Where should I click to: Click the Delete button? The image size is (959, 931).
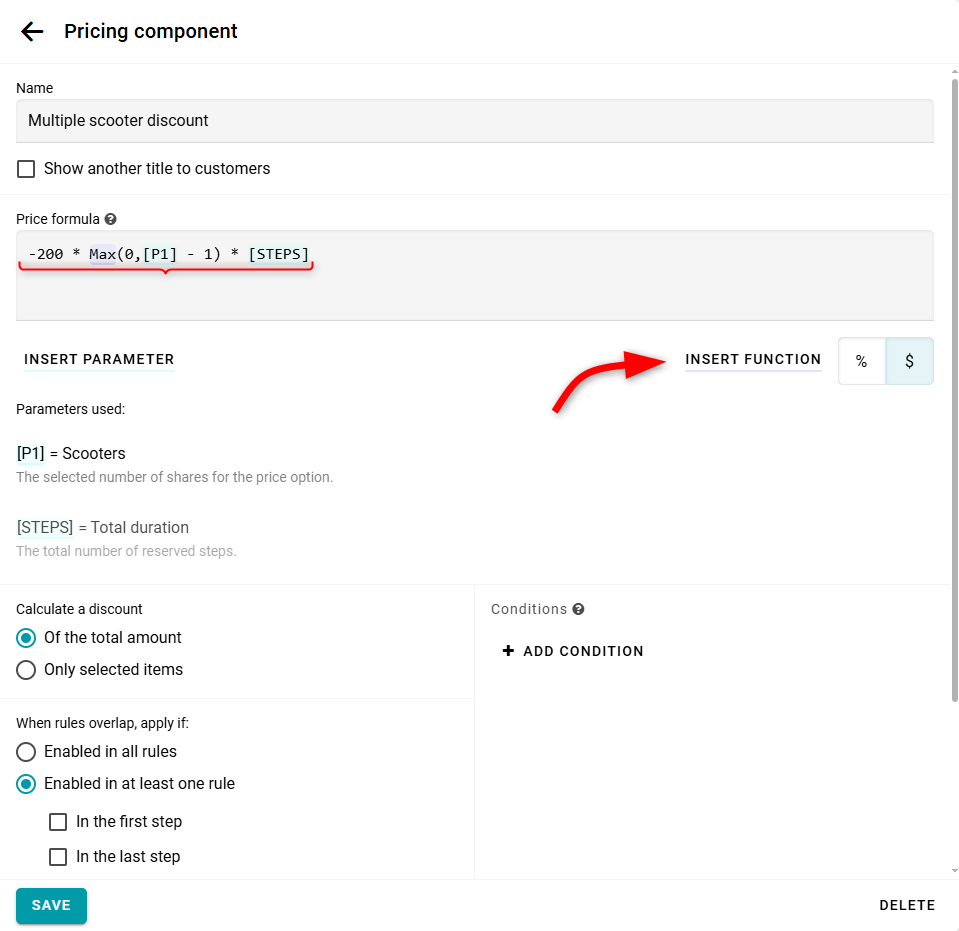click(907, 906)
